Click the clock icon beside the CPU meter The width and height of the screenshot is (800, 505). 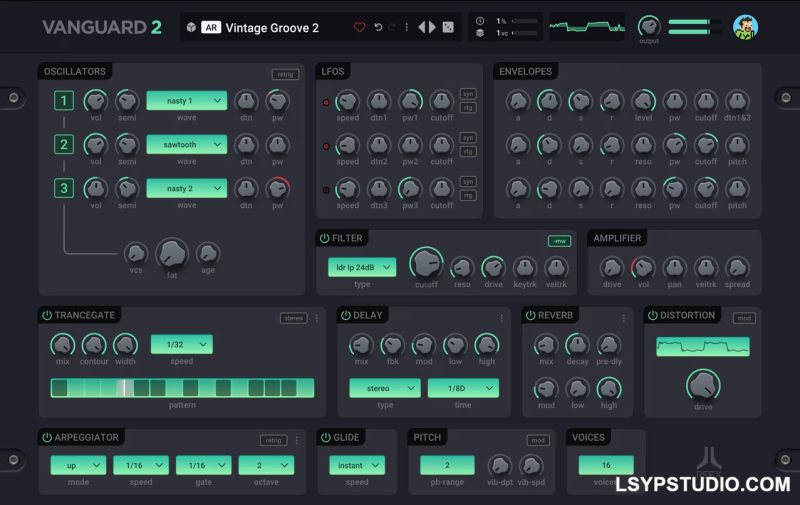[480, 21]
